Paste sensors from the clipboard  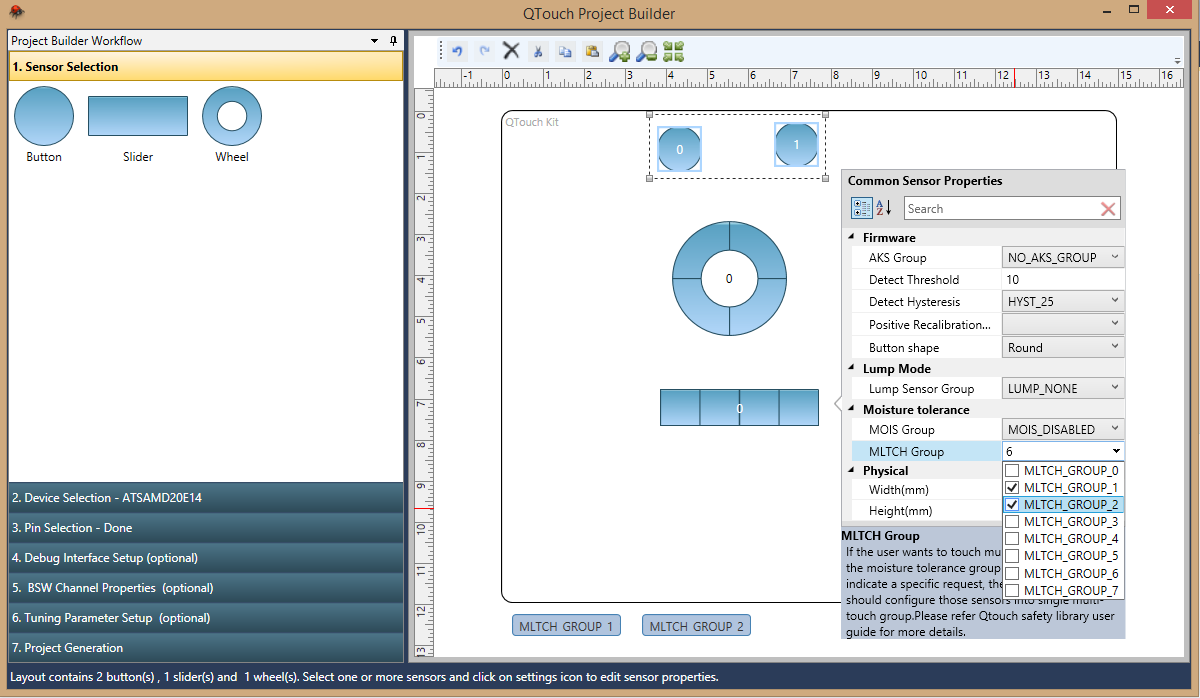point(592,51)
